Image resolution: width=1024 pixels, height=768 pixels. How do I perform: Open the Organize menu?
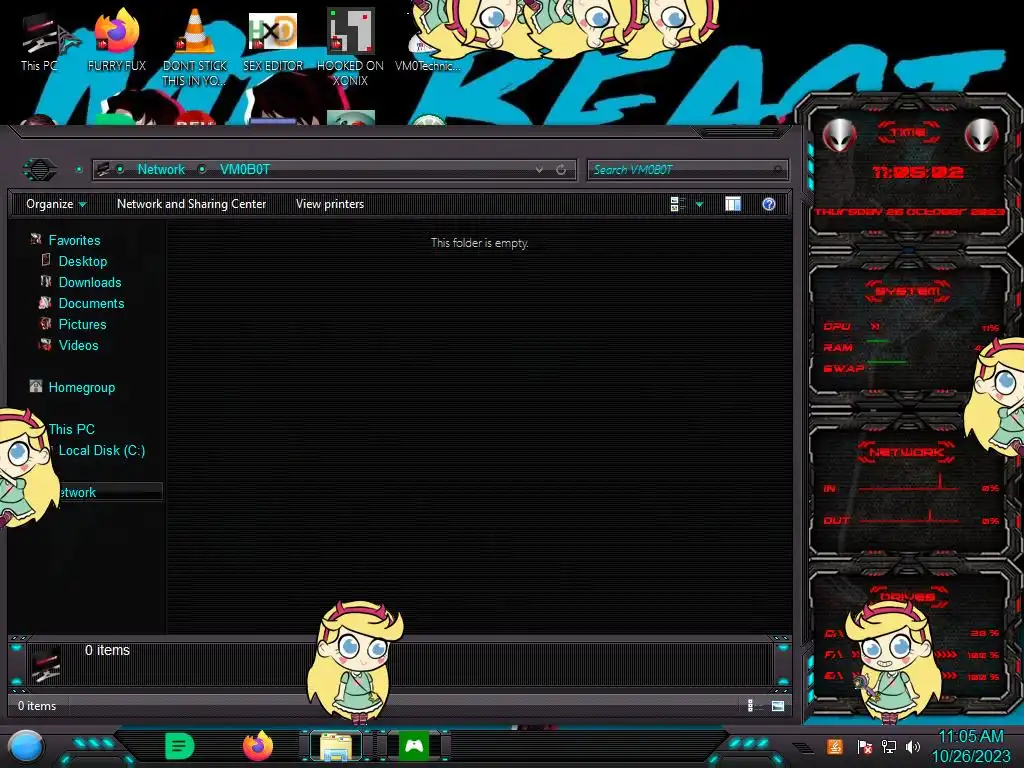56,204
